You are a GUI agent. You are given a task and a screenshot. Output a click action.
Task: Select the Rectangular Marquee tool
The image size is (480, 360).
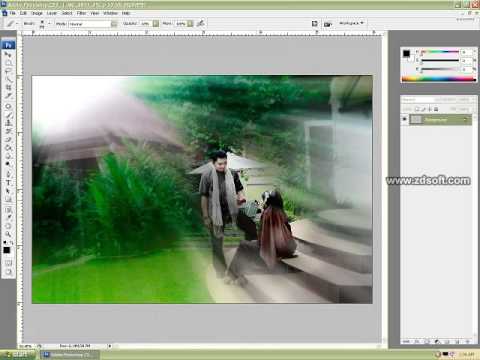(8, 62)
